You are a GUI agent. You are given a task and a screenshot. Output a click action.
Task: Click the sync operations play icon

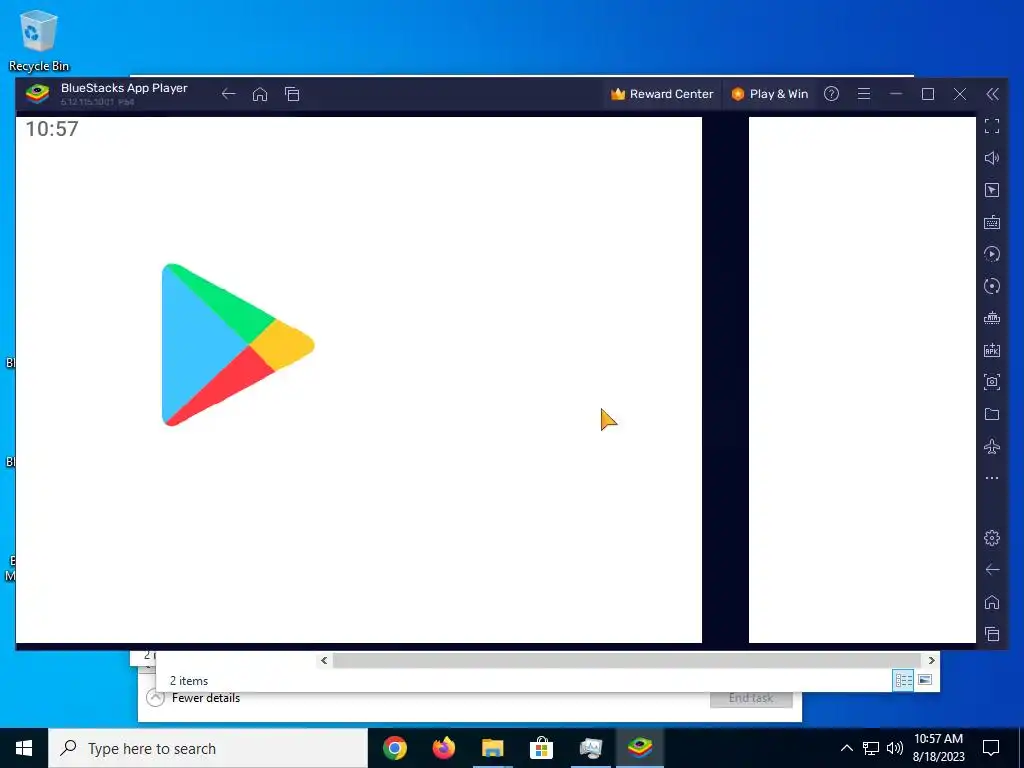(992, 254)
